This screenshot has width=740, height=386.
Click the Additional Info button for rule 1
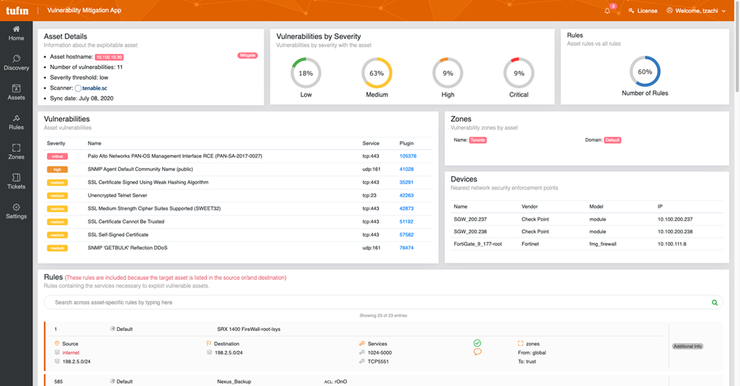tap(688, 346)
